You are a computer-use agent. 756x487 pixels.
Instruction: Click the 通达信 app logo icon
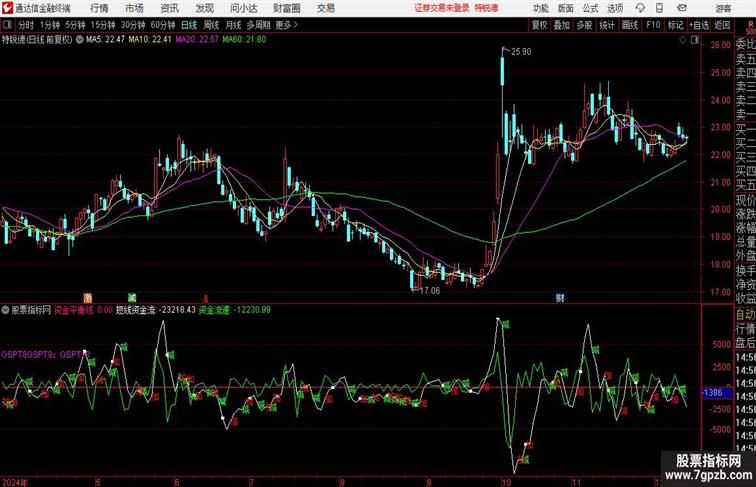[x=7, y=8]
